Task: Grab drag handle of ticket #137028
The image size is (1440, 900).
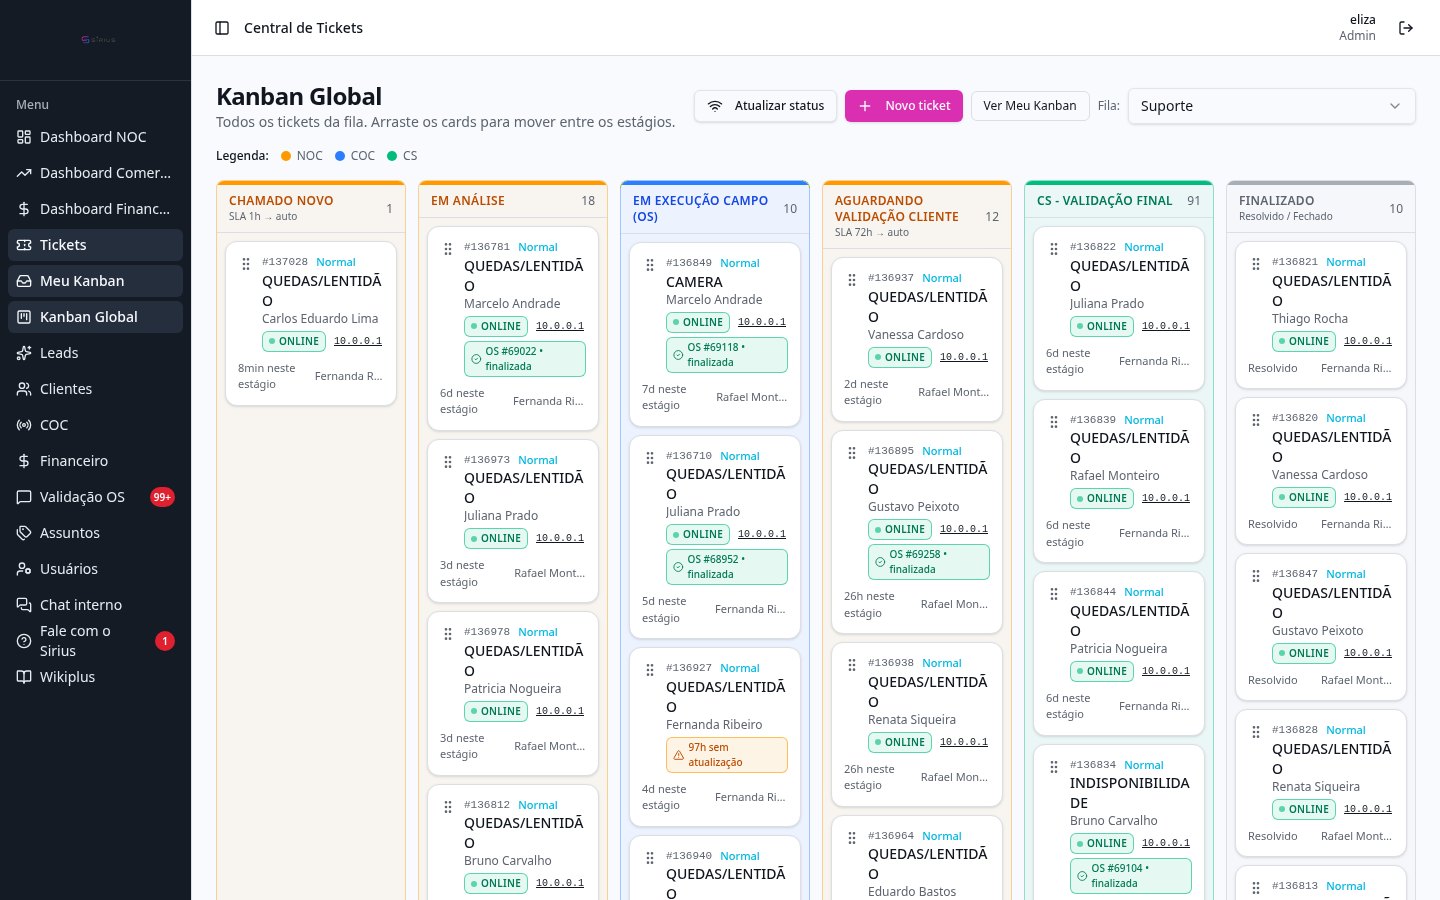Action: click(246, 264)
